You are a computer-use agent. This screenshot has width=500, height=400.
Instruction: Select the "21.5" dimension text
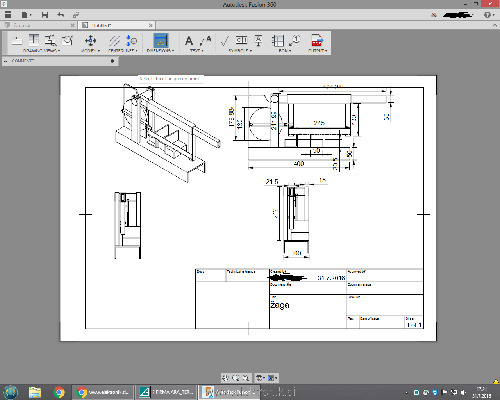[272, 181]
